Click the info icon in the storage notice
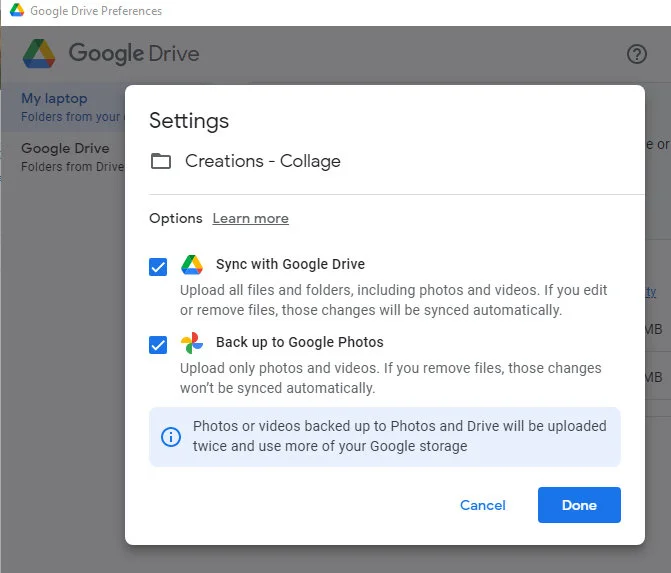This screenshot has width=671, height=573. 171,437
